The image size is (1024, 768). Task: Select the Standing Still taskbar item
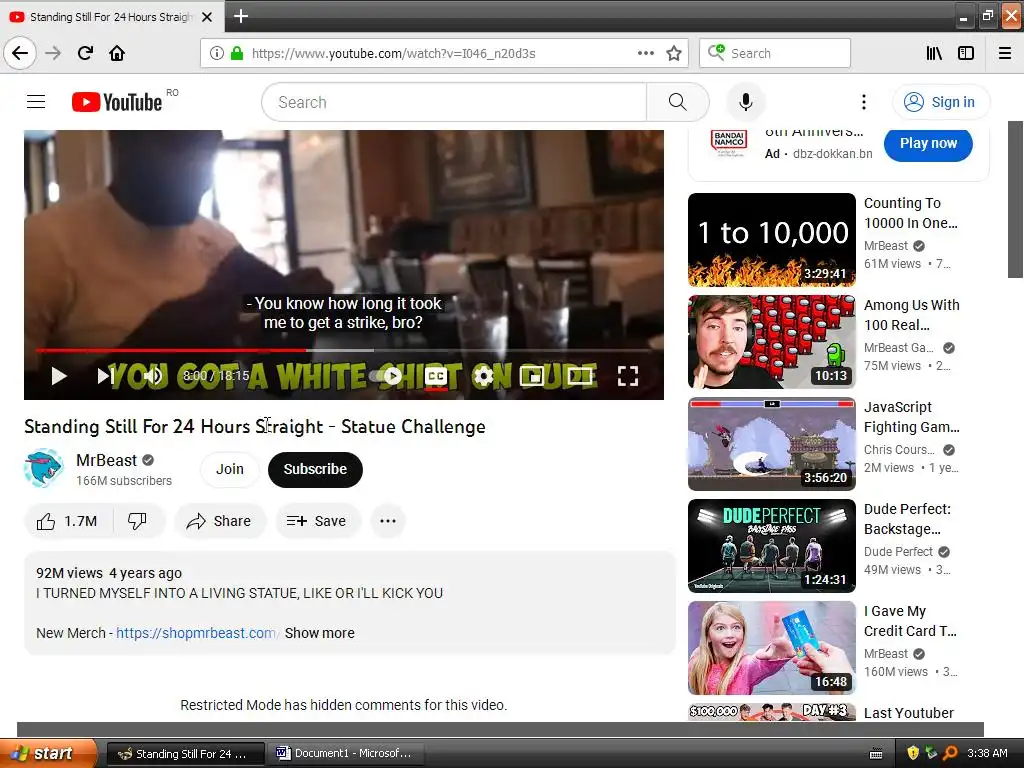[x=185, y=754]
